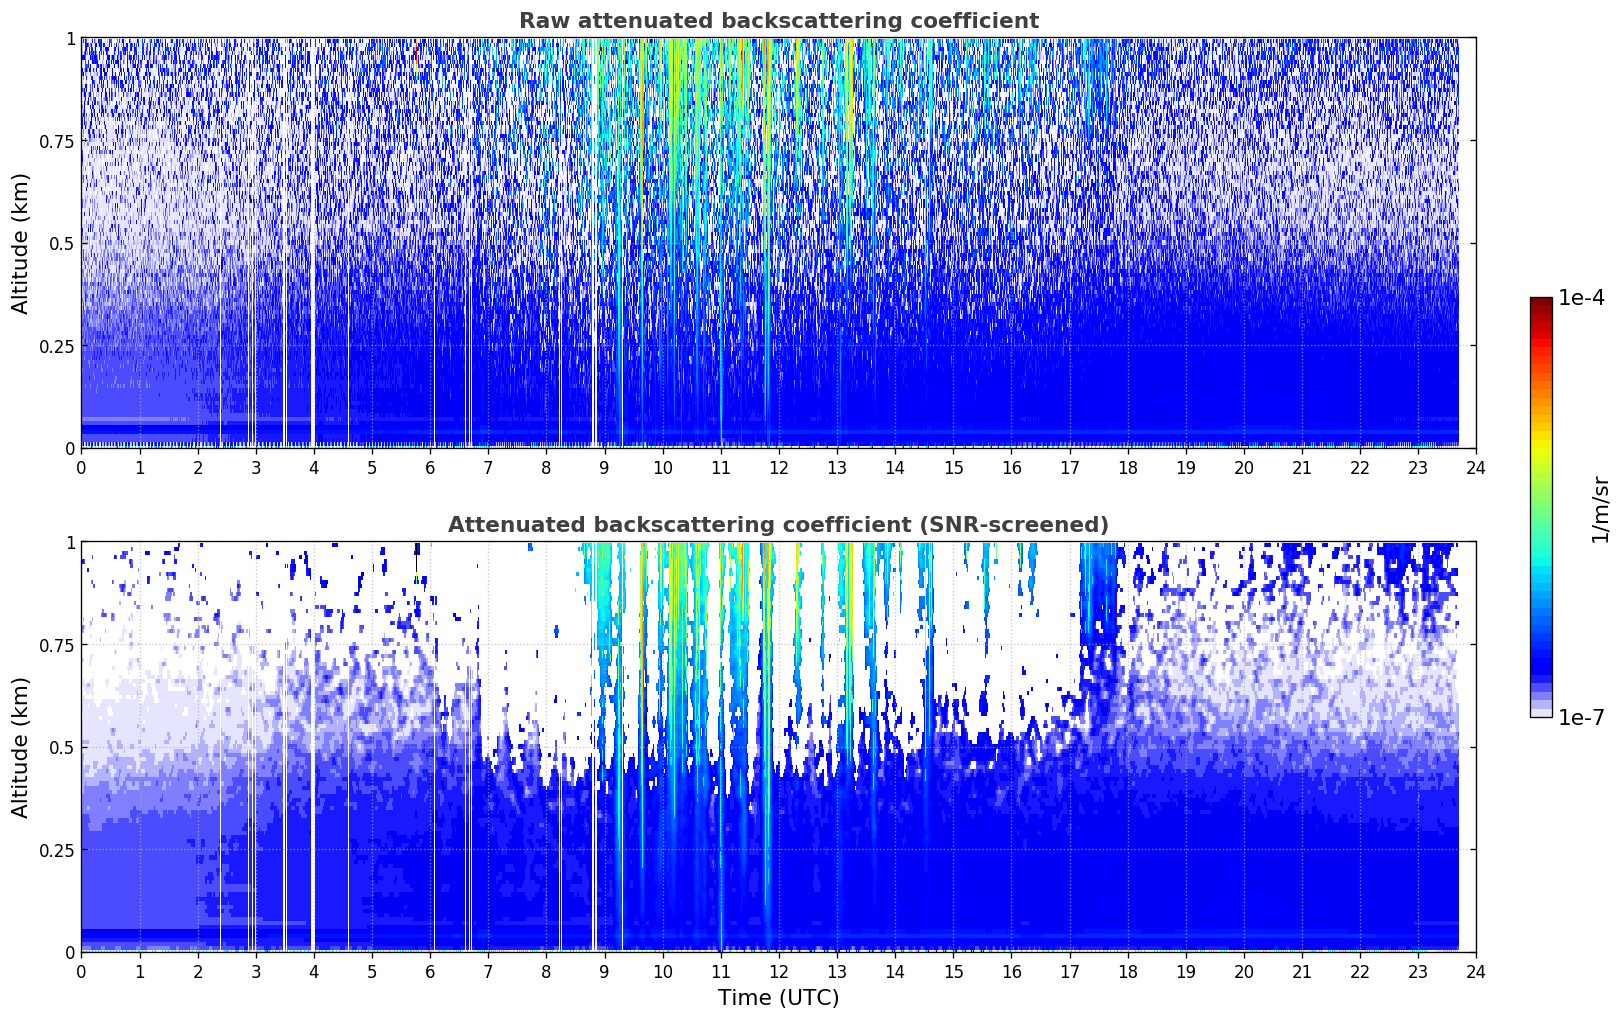
Task: Click the colorbar gradient scale
Action: click(x=1541, y=507)
